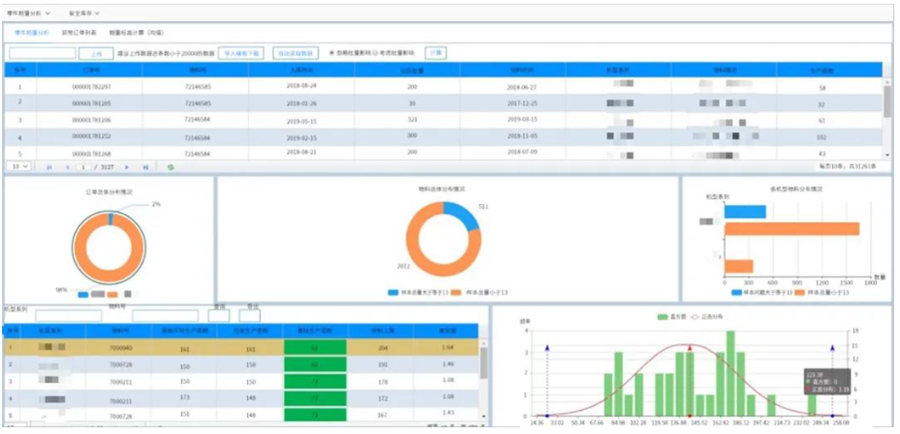Image resolution: width=900 pixels, height=434 pixels.
Task: Select the second radio option before calculate button
Action: (376, 52)
